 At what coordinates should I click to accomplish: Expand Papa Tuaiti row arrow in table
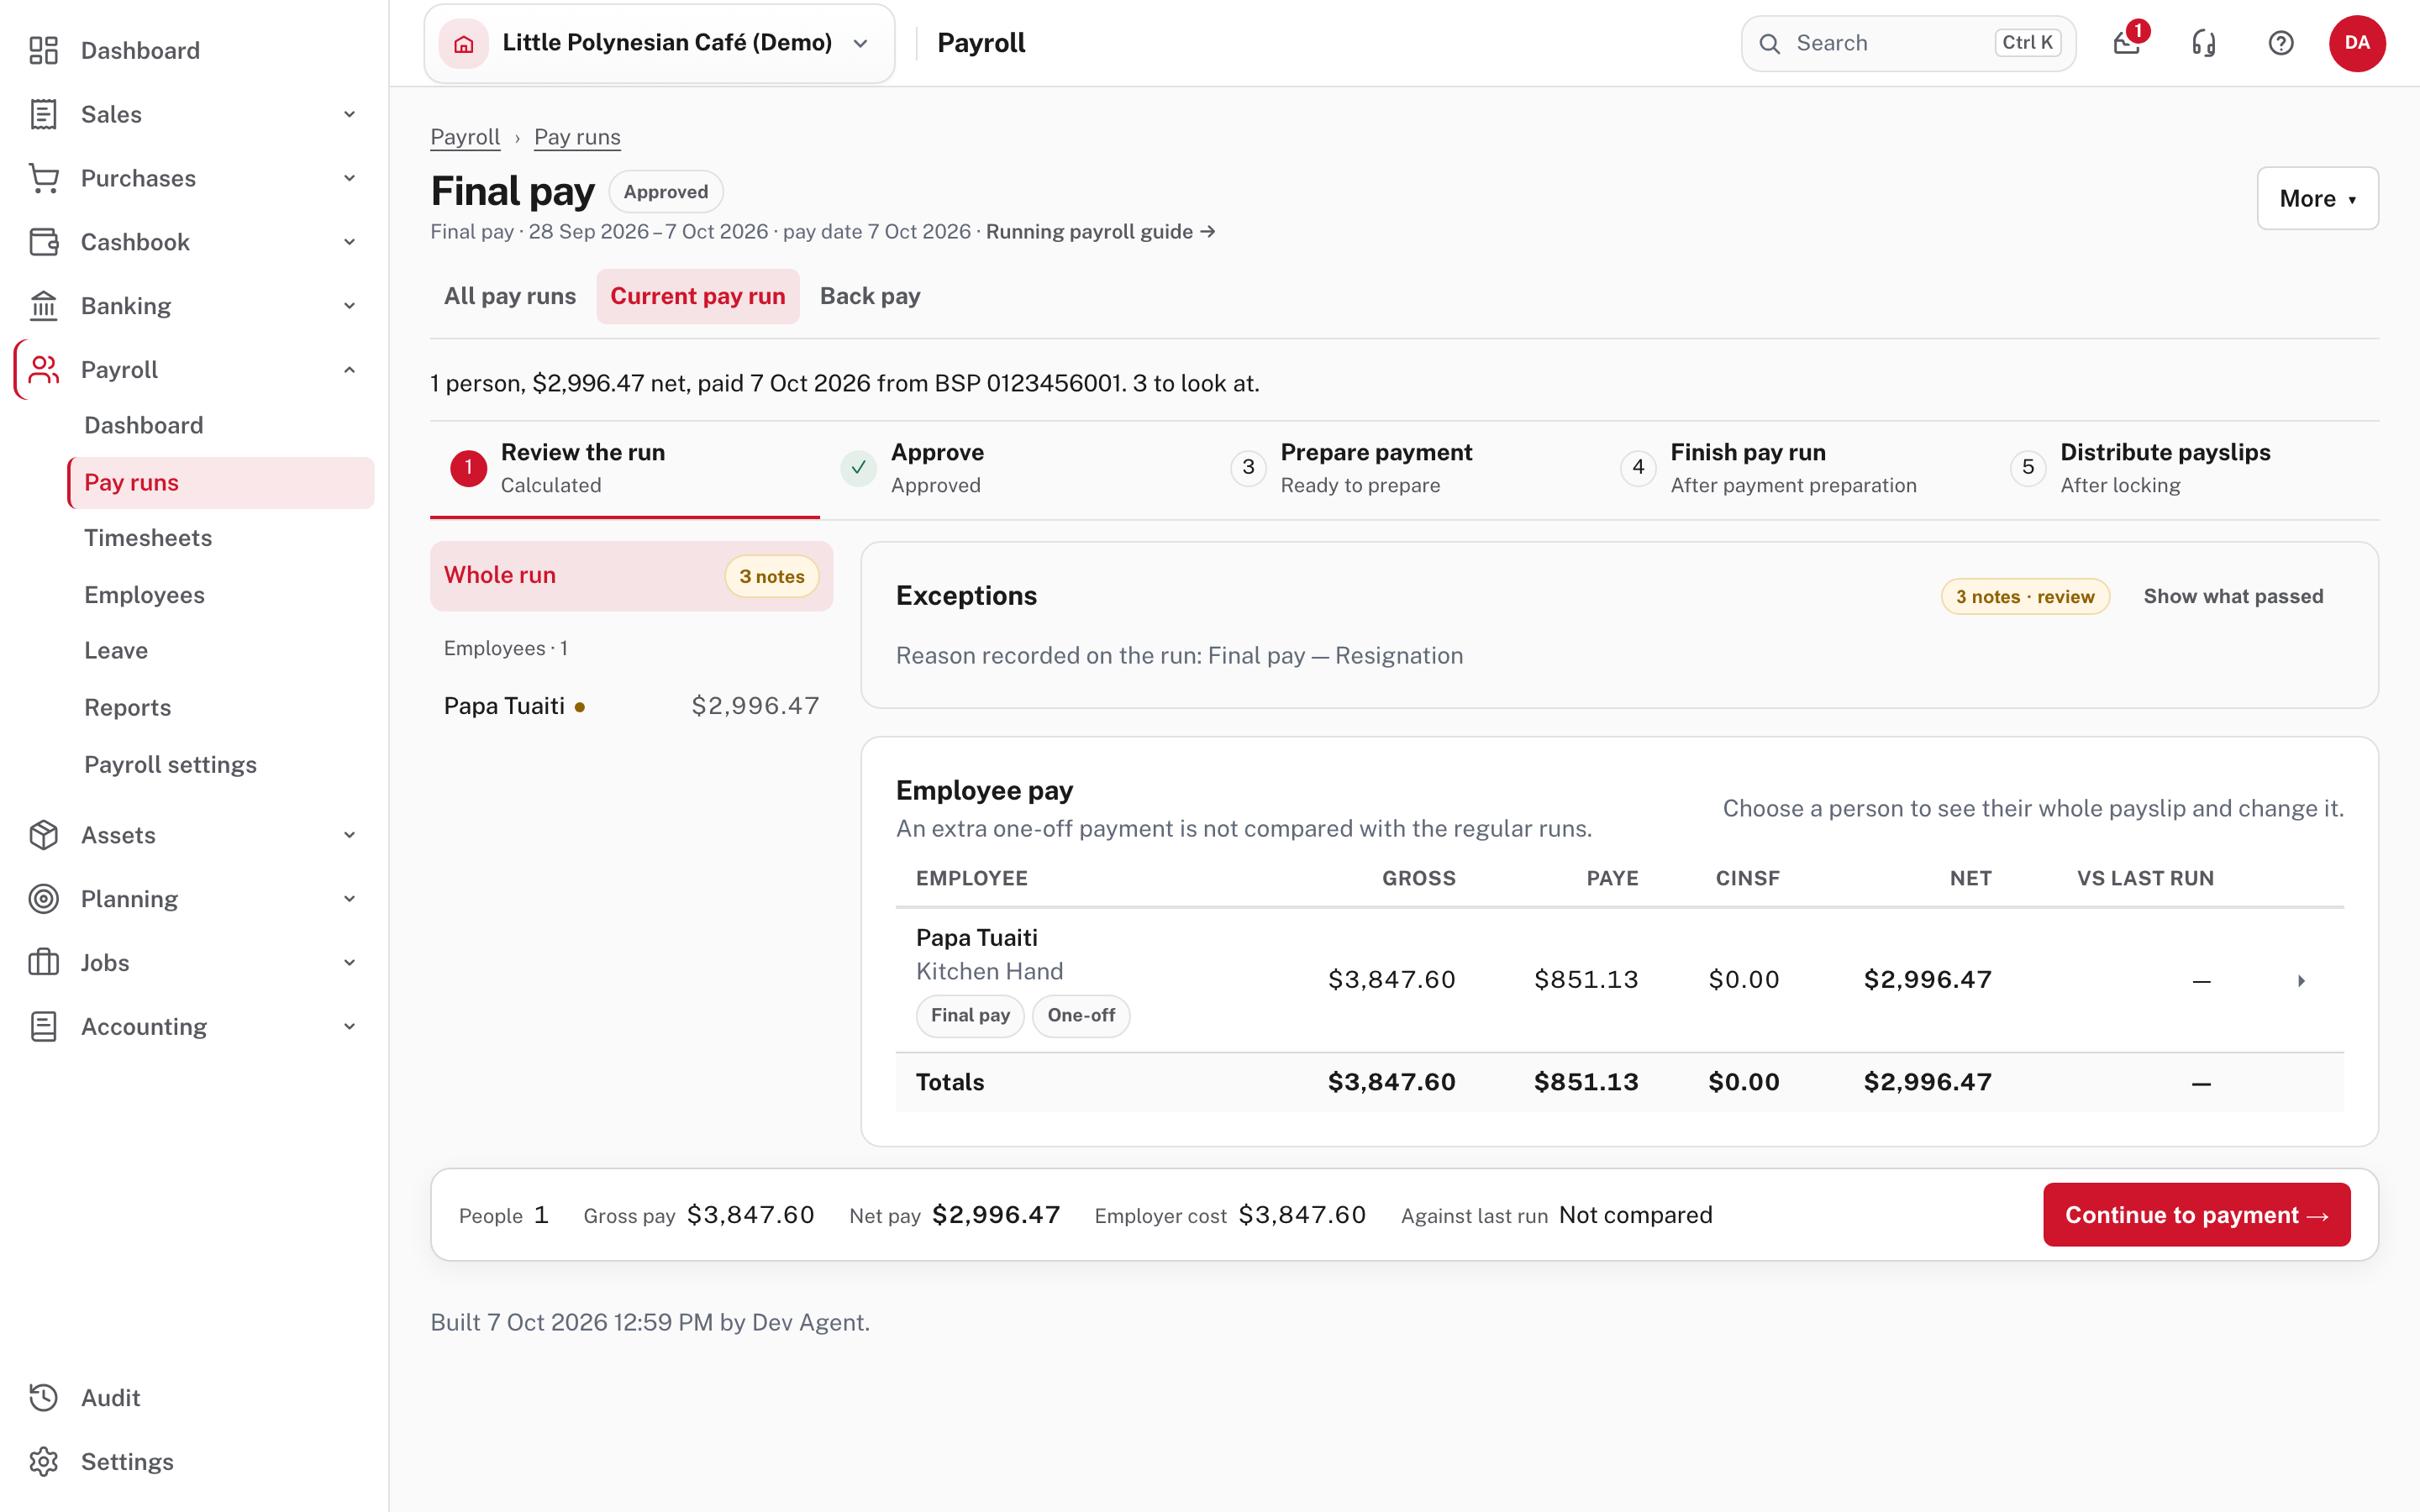pos(2301,981)
